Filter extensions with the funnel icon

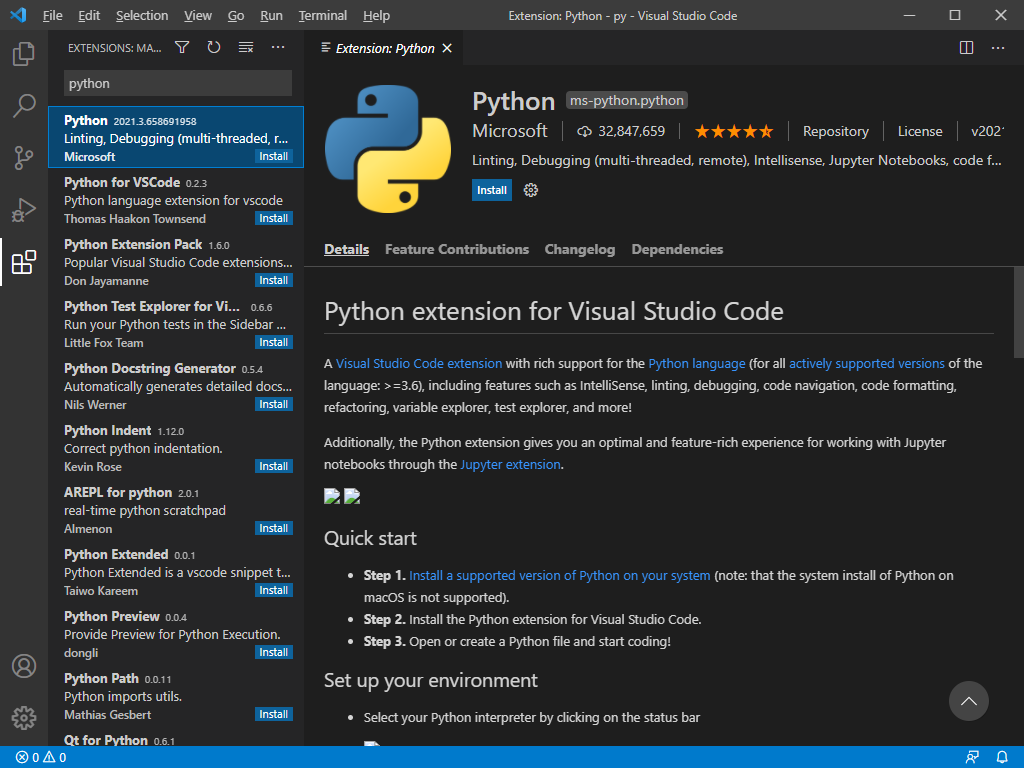182,47
